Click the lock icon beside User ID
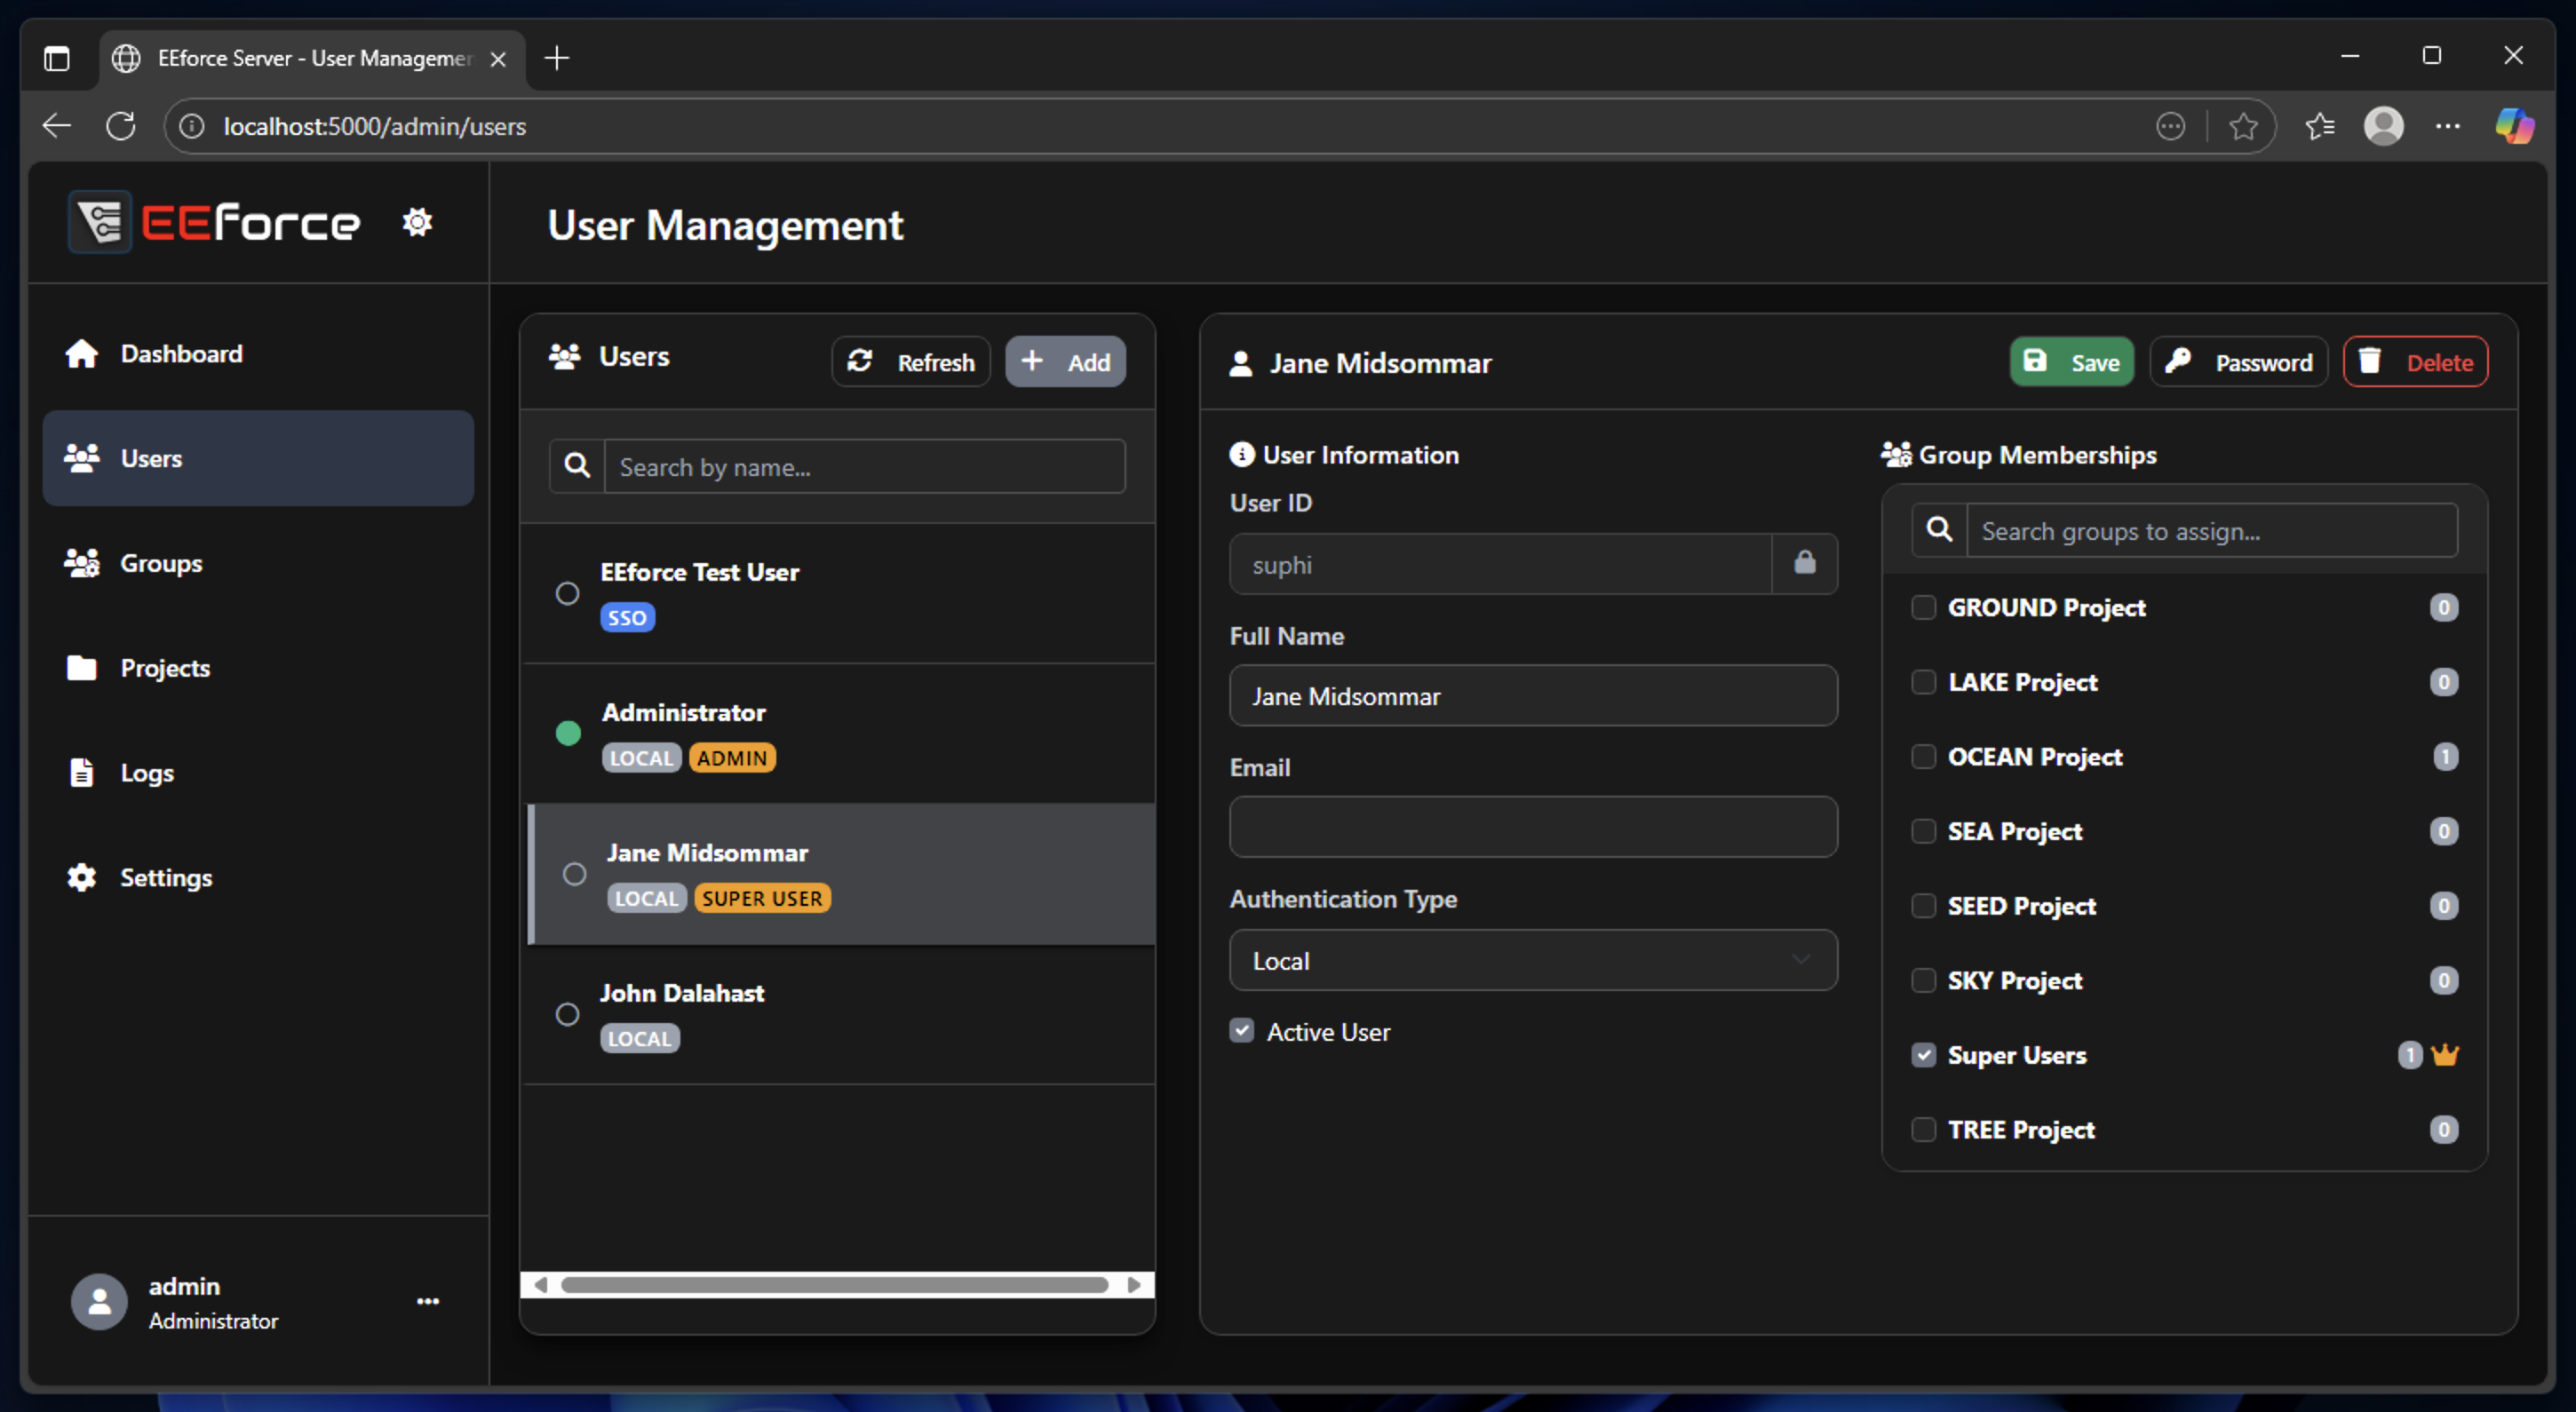The image size is (2576, 1412). 1804,563
